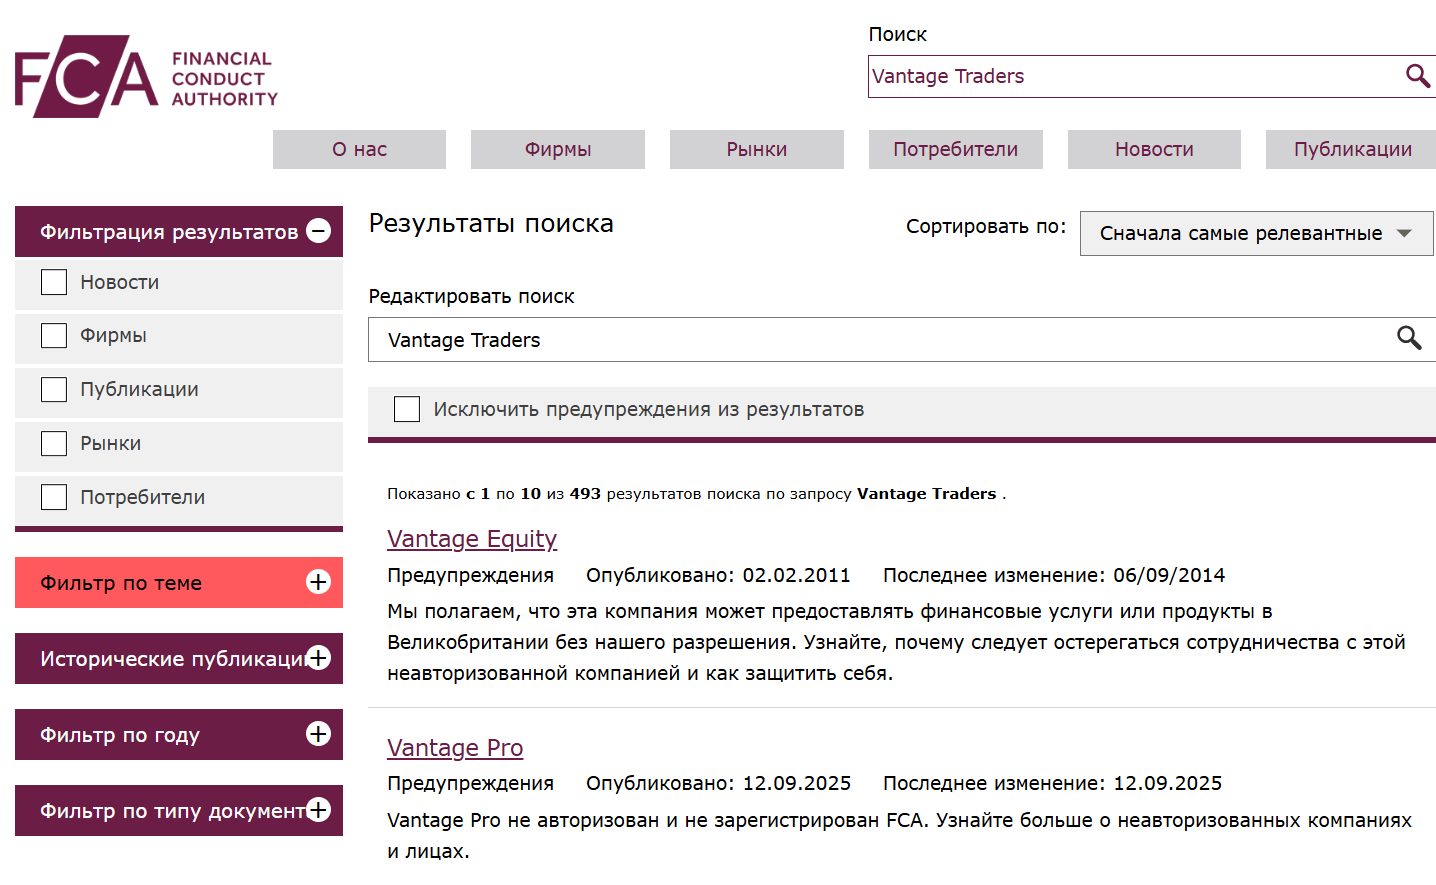The image size is (1436, 885).
Task: Expand the Фильтр по теме section
Action: pos(318,582)
